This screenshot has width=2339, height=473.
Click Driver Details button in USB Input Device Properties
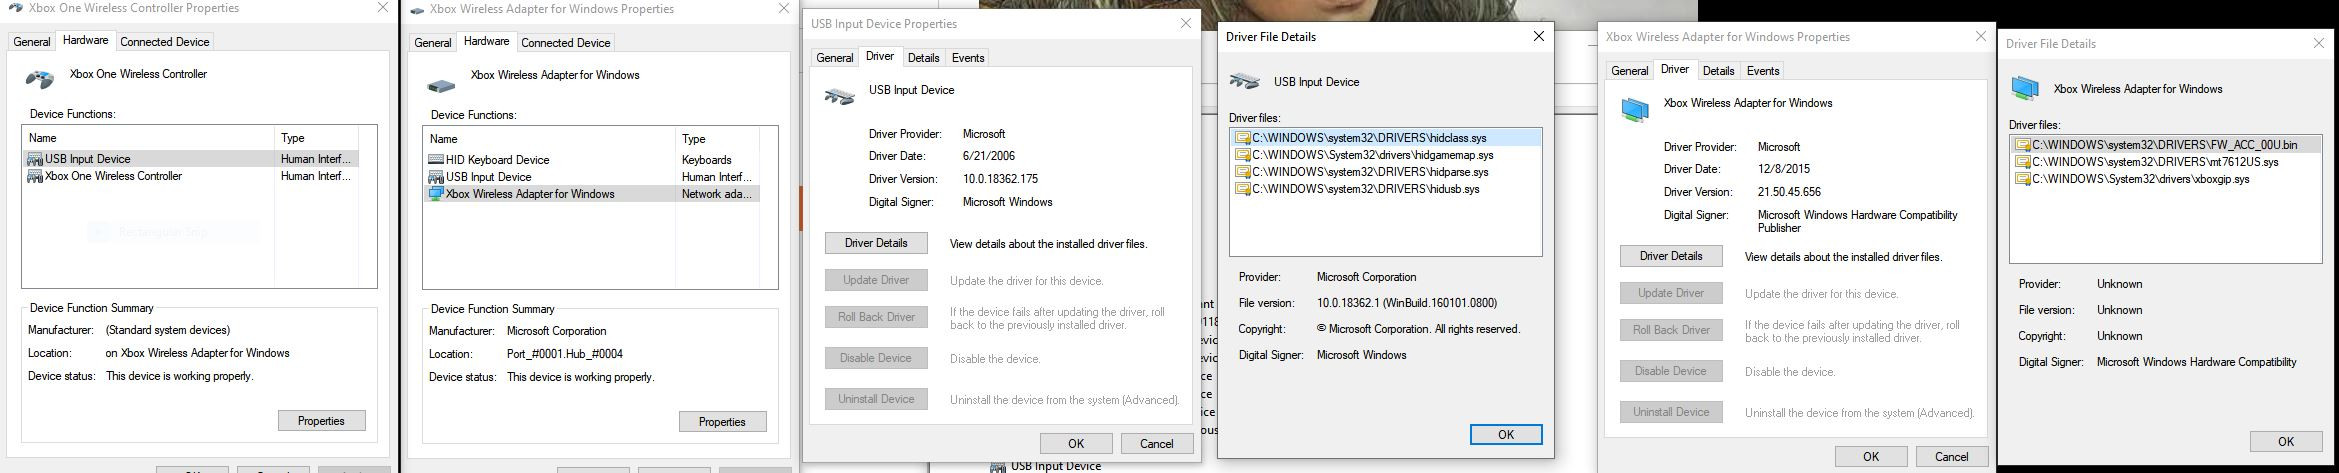(x=876, y=243)
